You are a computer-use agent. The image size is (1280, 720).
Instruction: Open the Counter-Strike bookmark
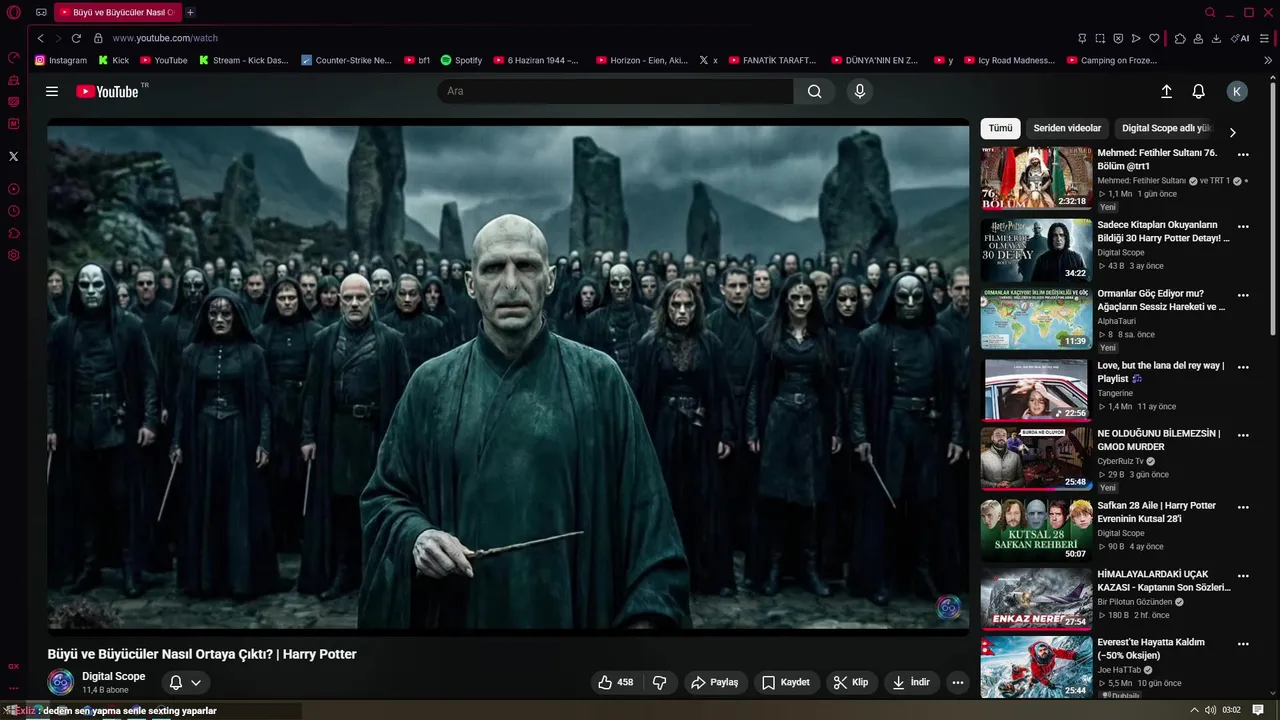pyautogui.click(x=346, y=60)
